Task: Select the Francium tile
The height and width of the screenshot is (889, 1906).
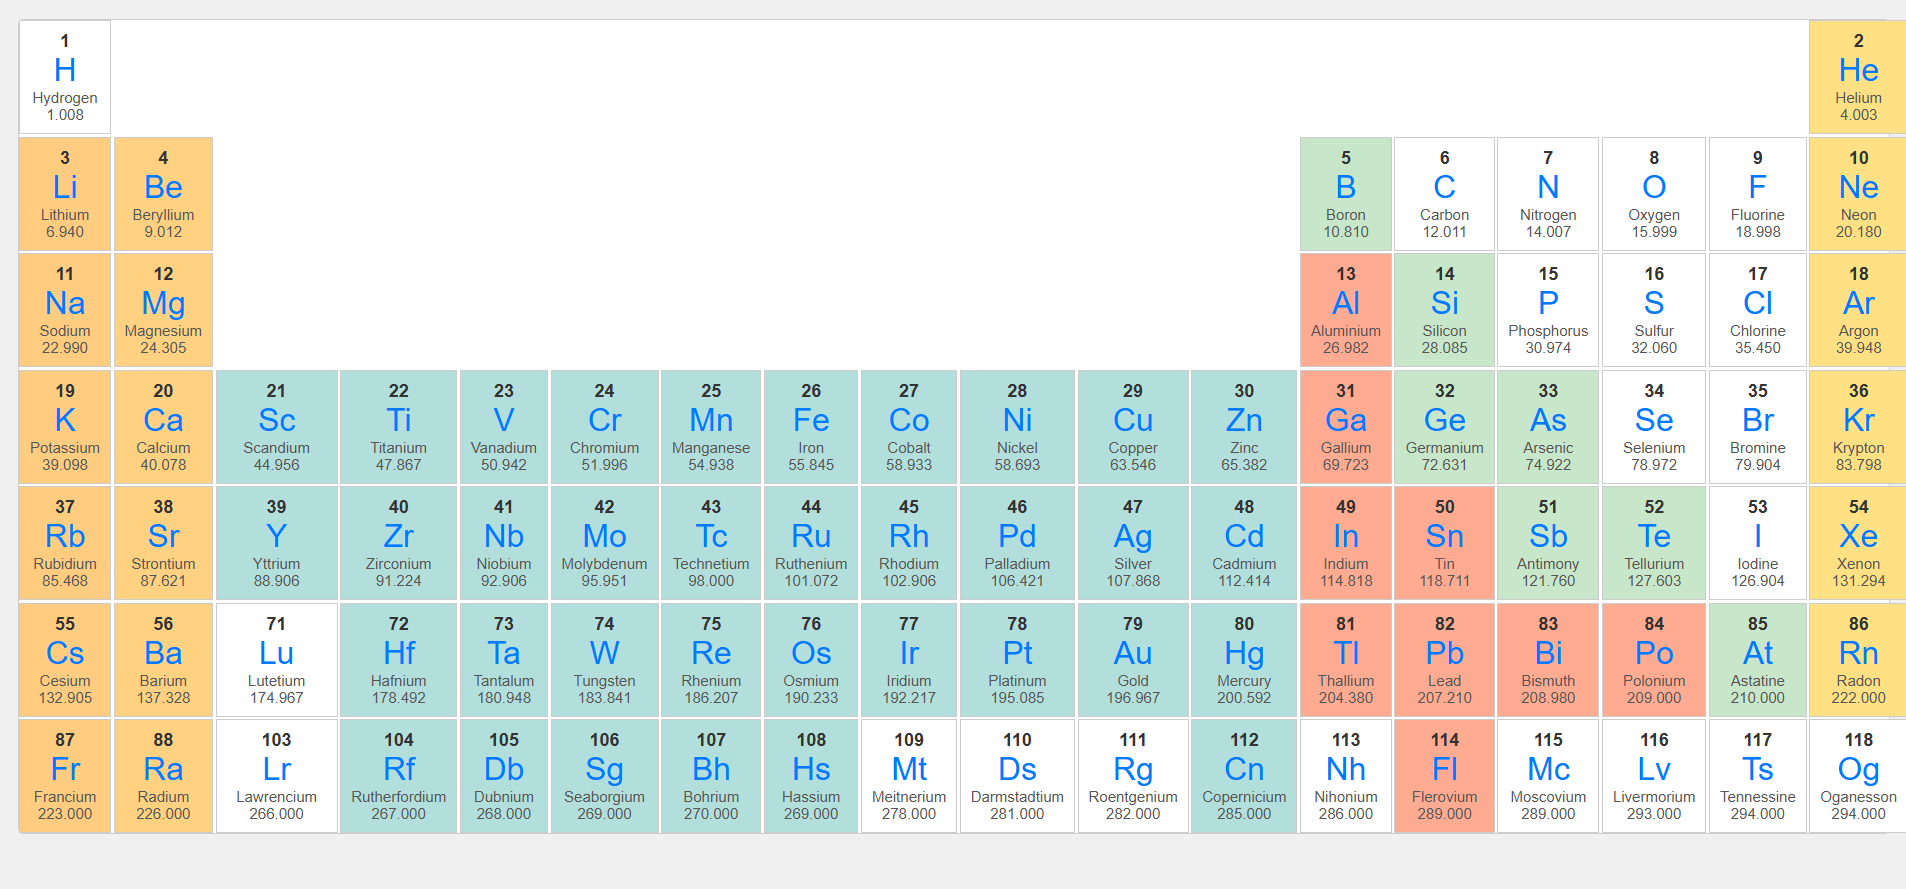Action: click(x=65, y=776)
